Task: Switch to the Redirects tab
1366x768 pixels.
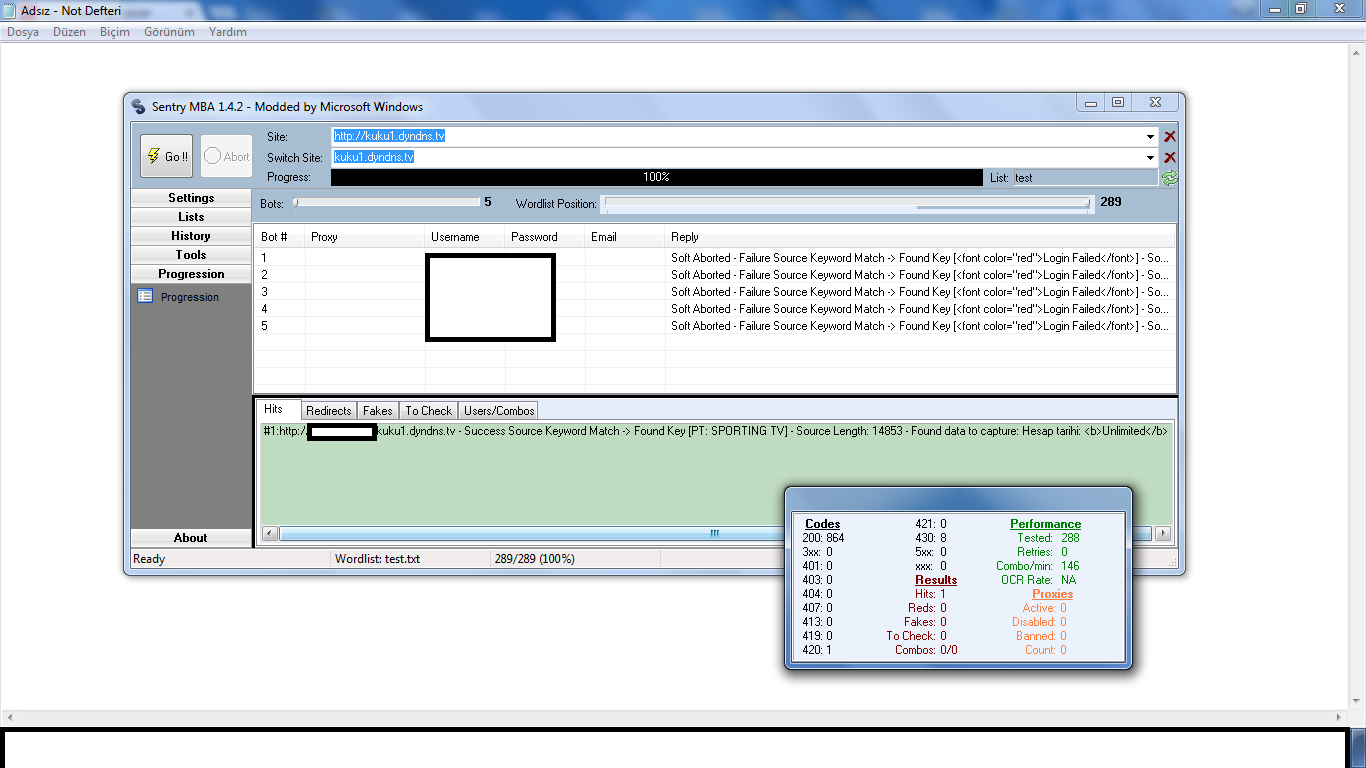Action: [329, 411]
